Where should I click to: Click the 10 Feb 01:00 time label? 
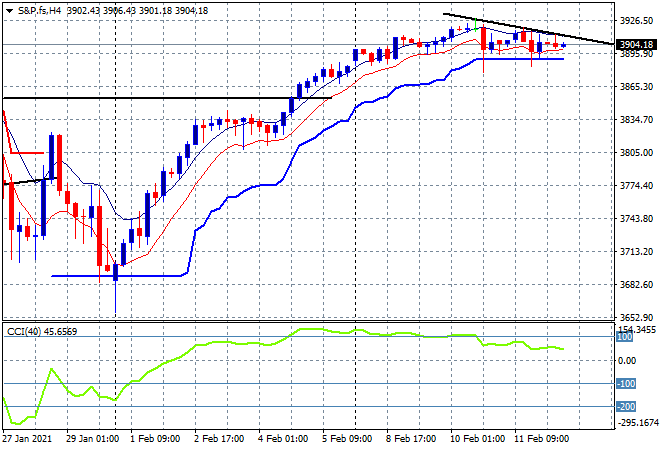477,439
